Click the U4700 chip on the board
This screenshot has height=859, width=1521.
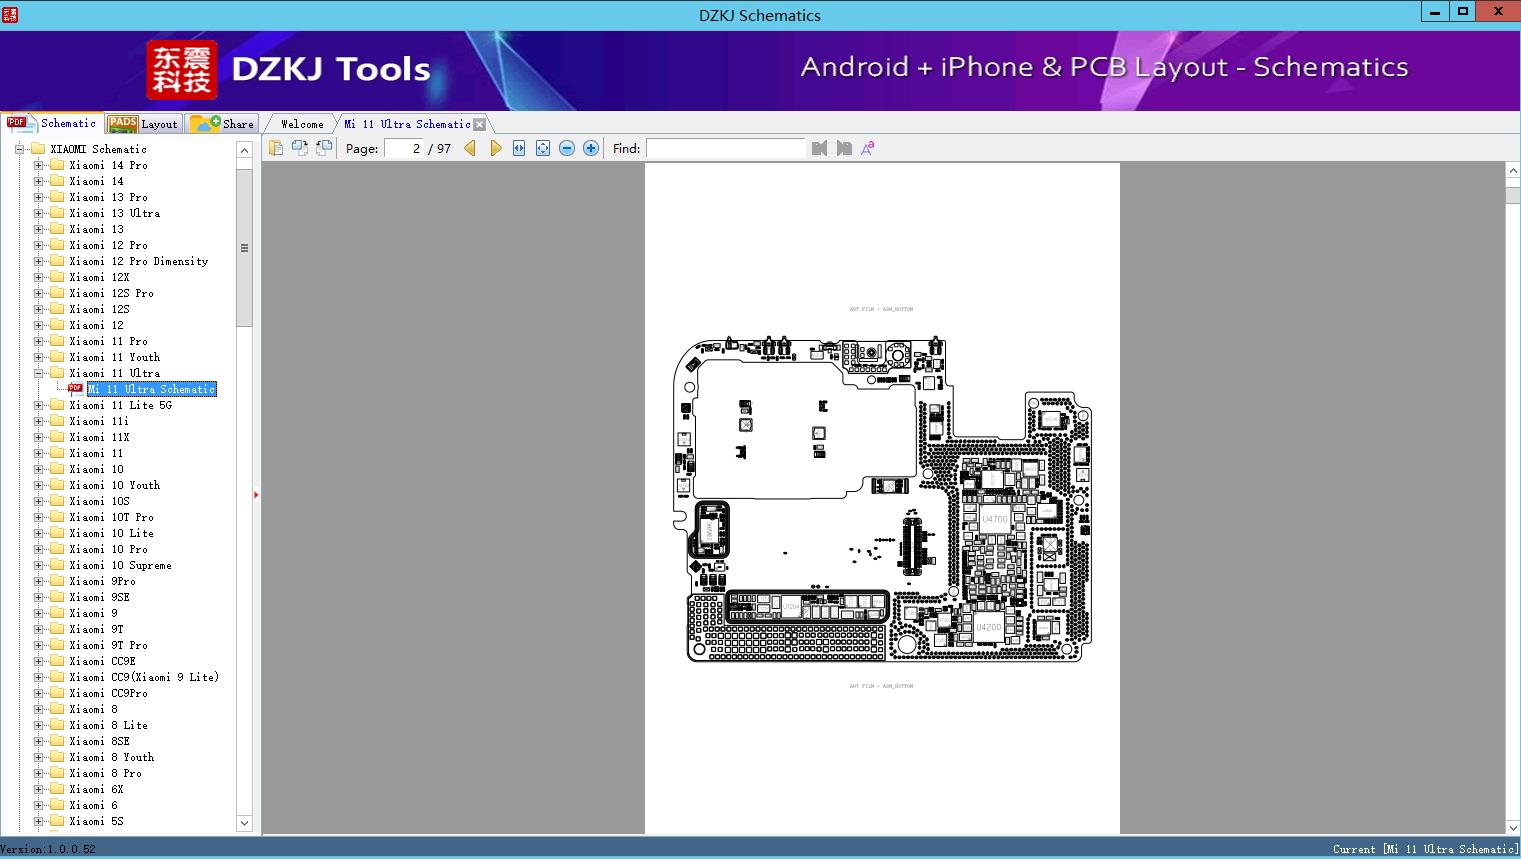click(994, 520)
